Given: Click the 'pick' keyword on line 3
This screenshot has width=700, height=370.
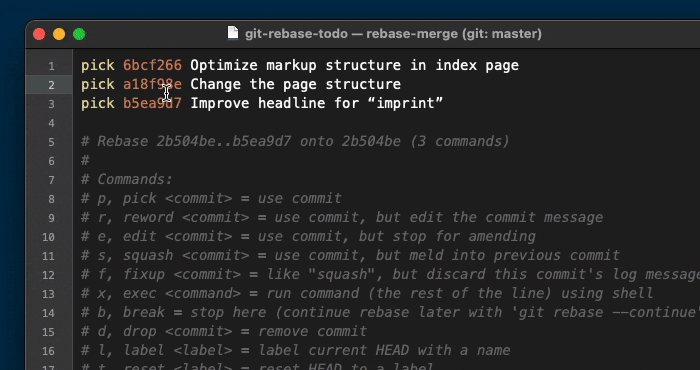Looking at the screenshot, I should 98,103.
